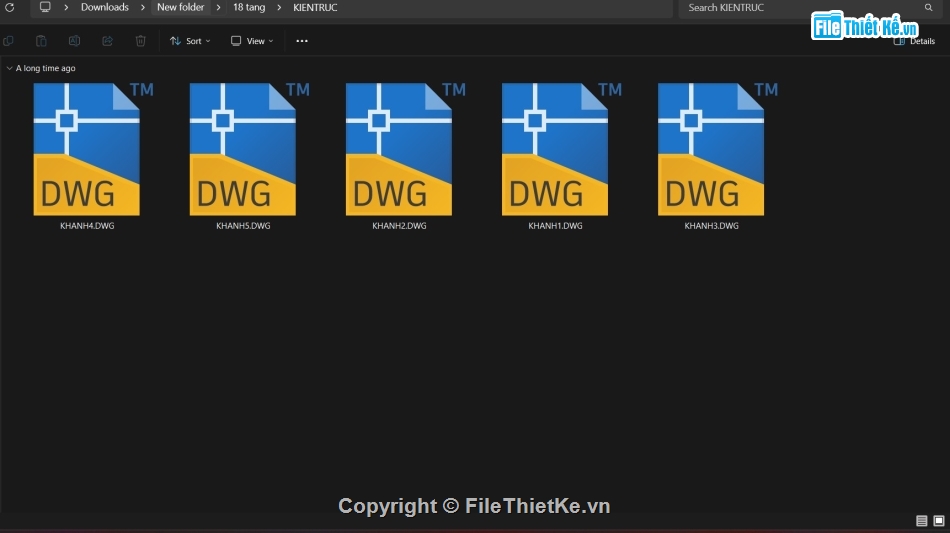The width and height of the screenshot is (950, 533).
Task: Click the Paste toolbar icon
Action: coord(41,41)
